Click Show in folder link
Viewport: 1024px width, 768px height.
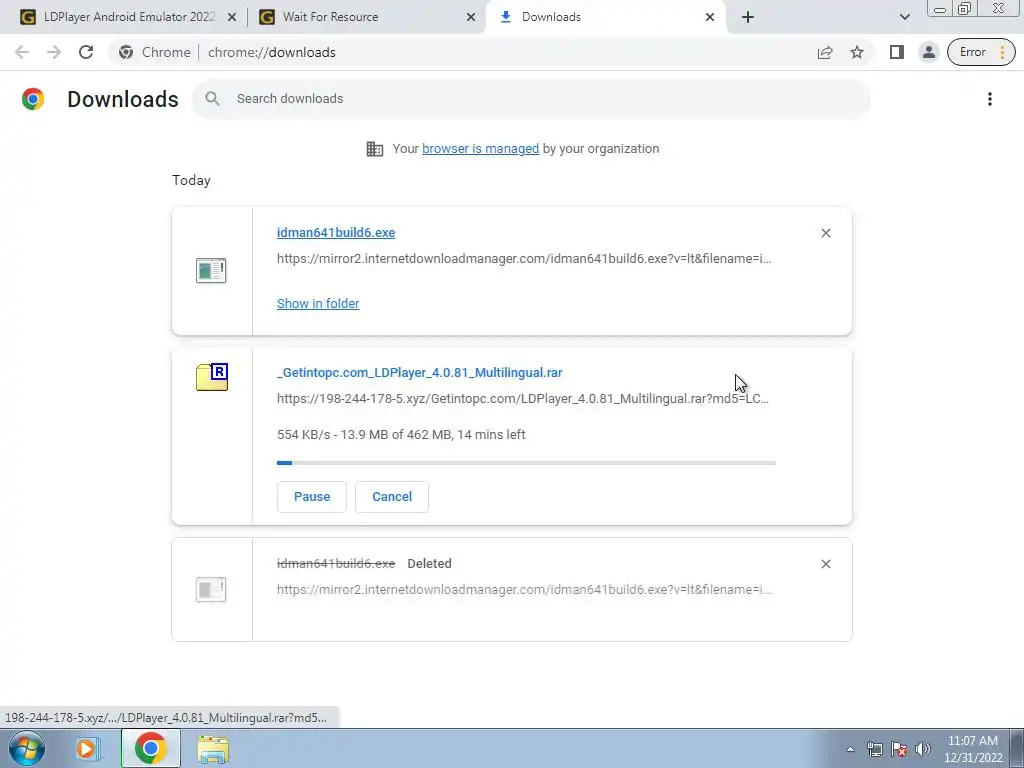point(318,304)
